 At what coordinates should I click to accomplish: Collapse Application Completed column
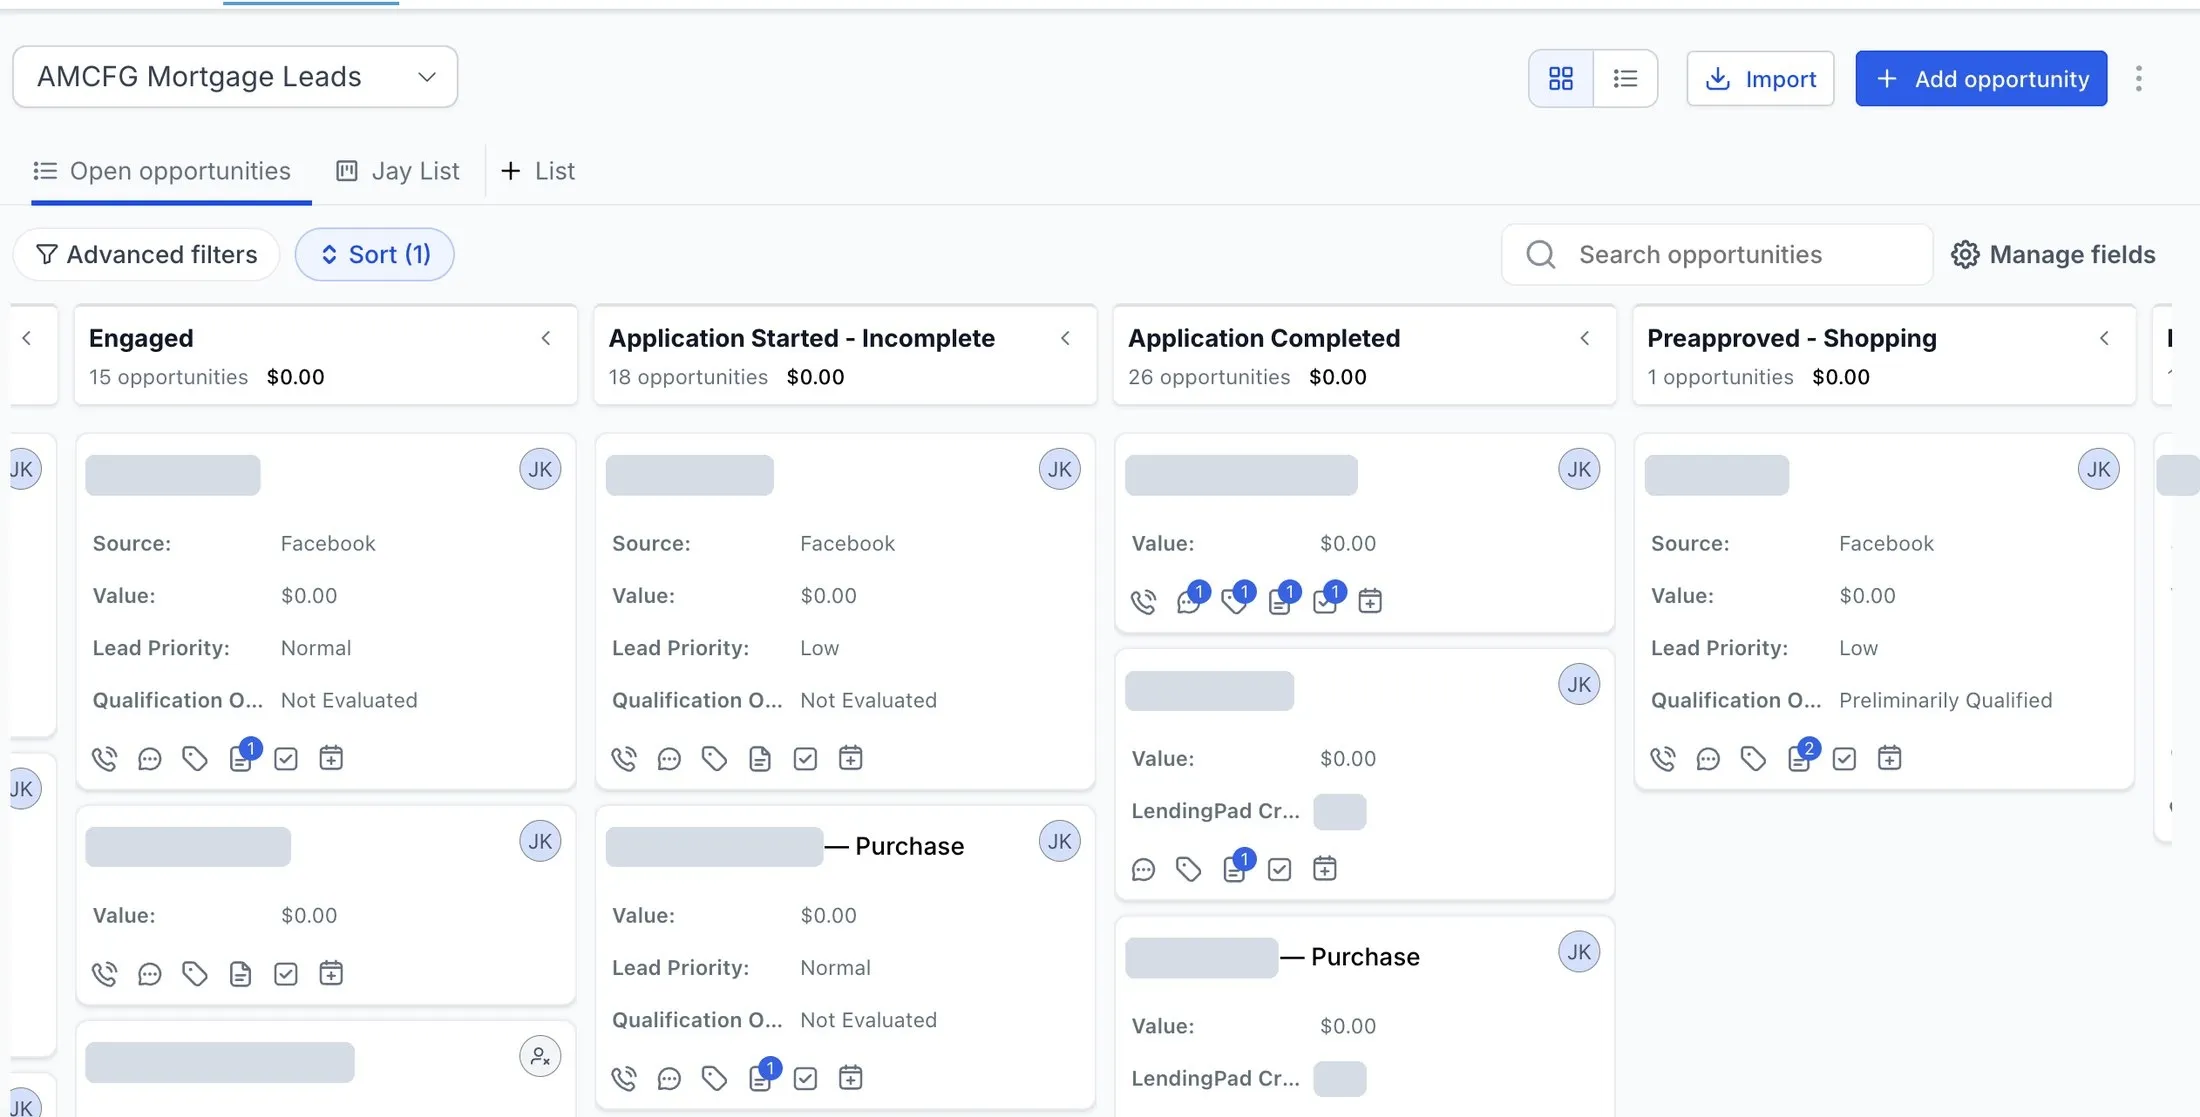1585,338
